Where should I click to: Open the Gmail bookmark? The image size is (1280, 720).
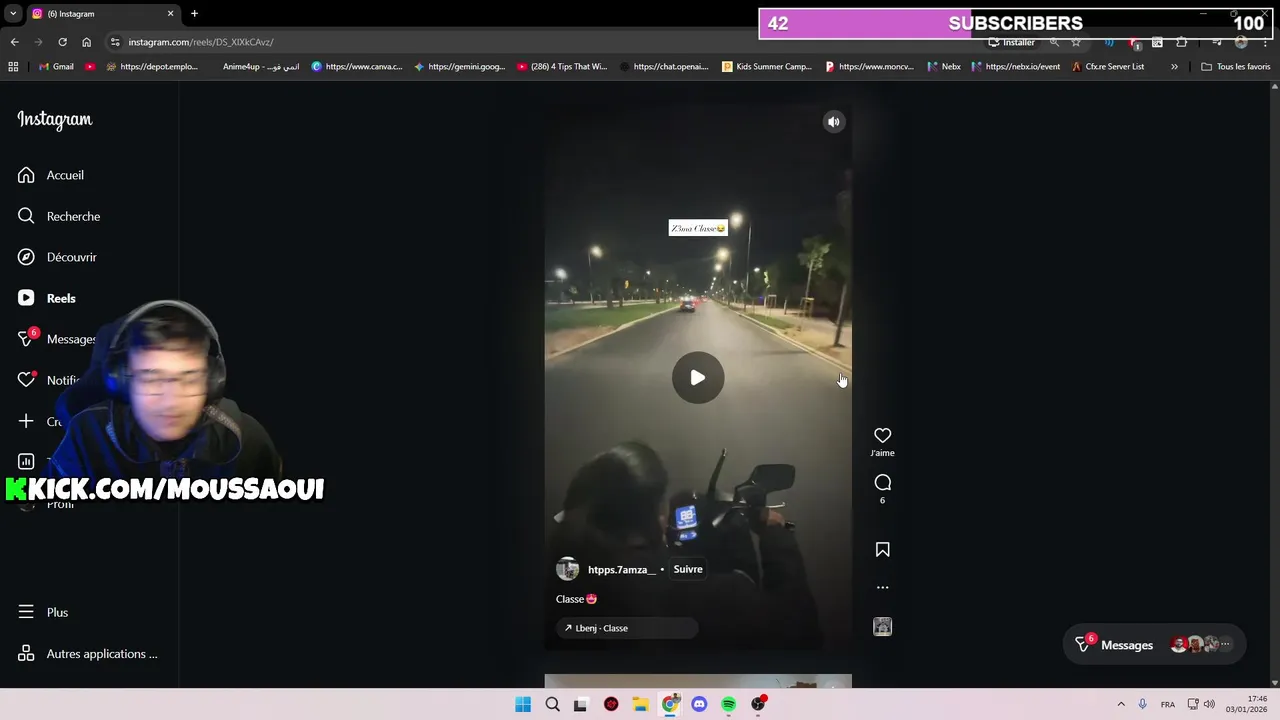[56, 67]
